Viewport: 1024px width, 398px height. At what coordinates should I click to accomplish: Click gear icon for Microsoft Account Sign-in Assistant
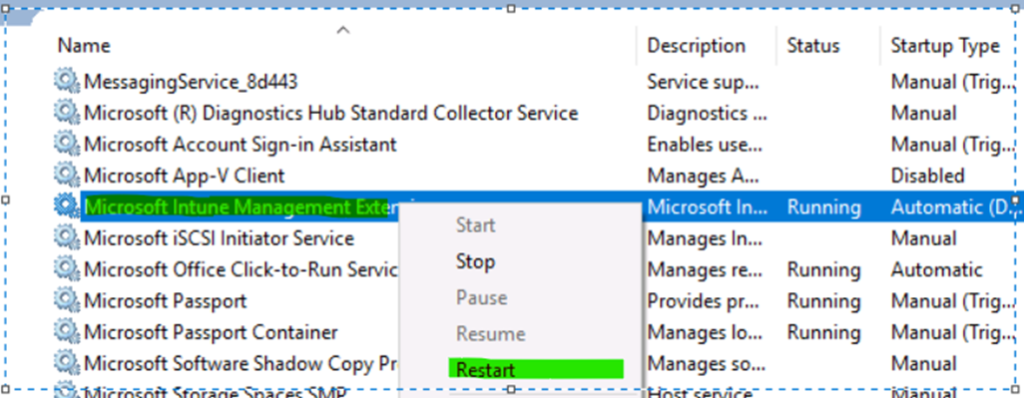(x=66, y=144)
